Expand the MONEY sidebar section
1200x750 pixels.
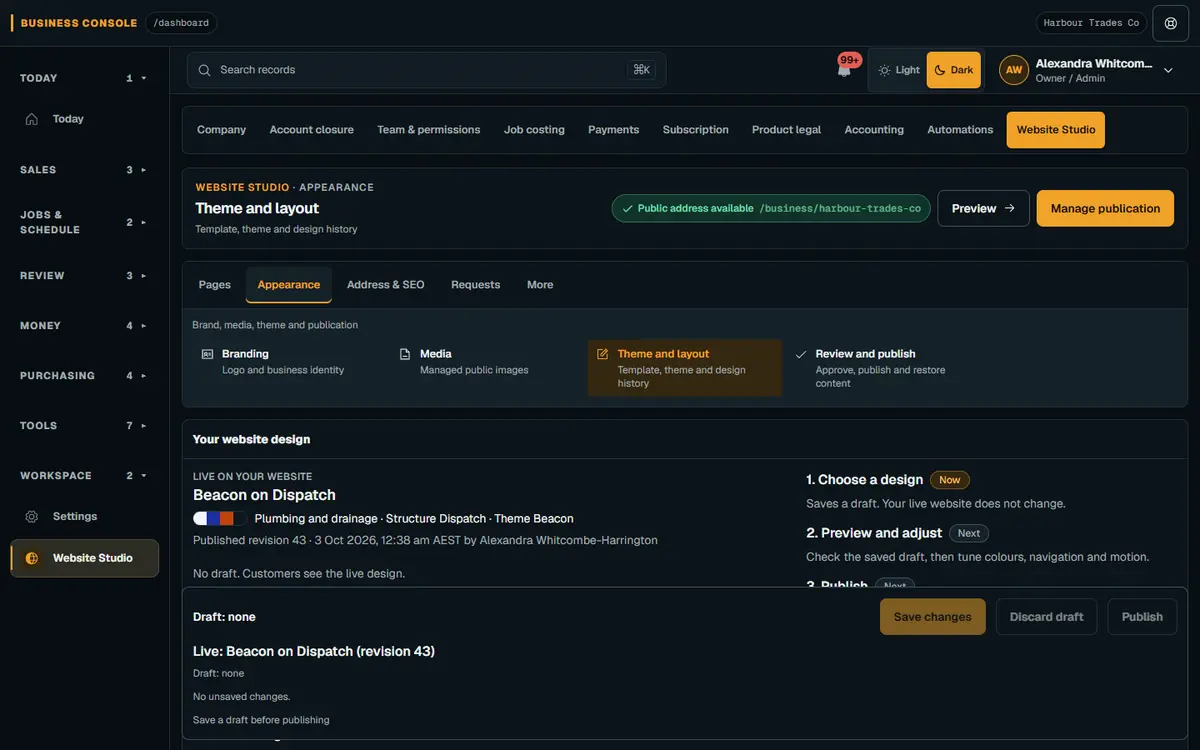[85, 326]
